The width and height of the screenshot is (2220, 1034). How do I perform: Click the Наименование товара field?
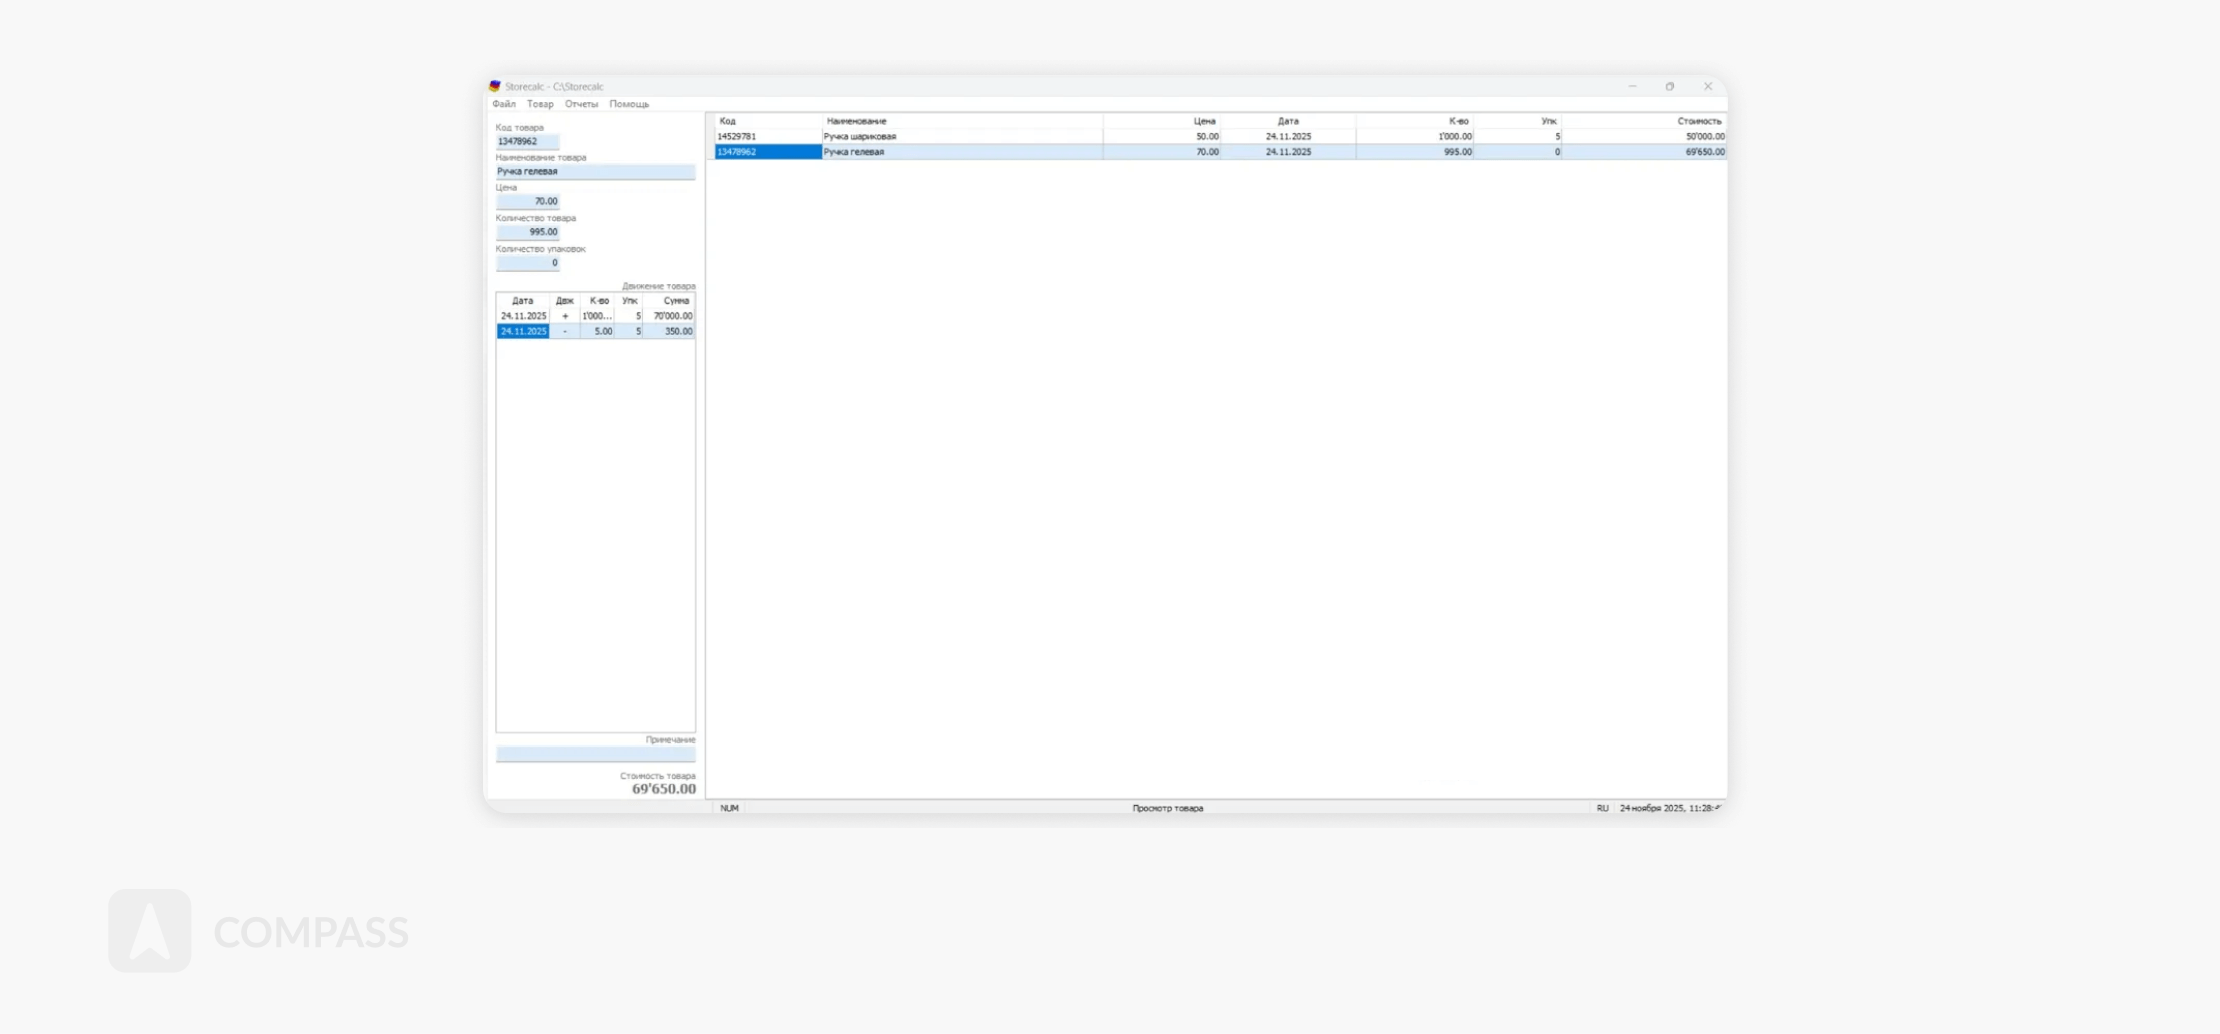click(595, 172)
